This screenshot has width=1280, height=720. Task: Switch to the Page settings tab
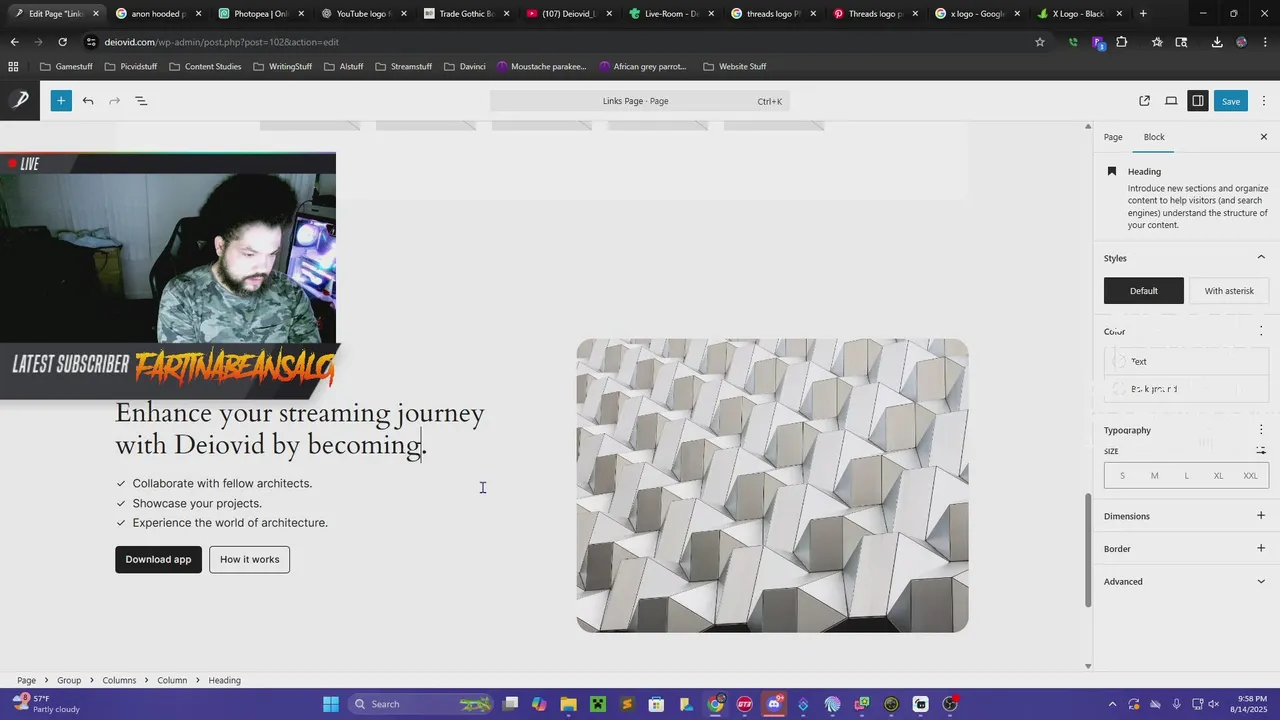[x=1113, y=137]
